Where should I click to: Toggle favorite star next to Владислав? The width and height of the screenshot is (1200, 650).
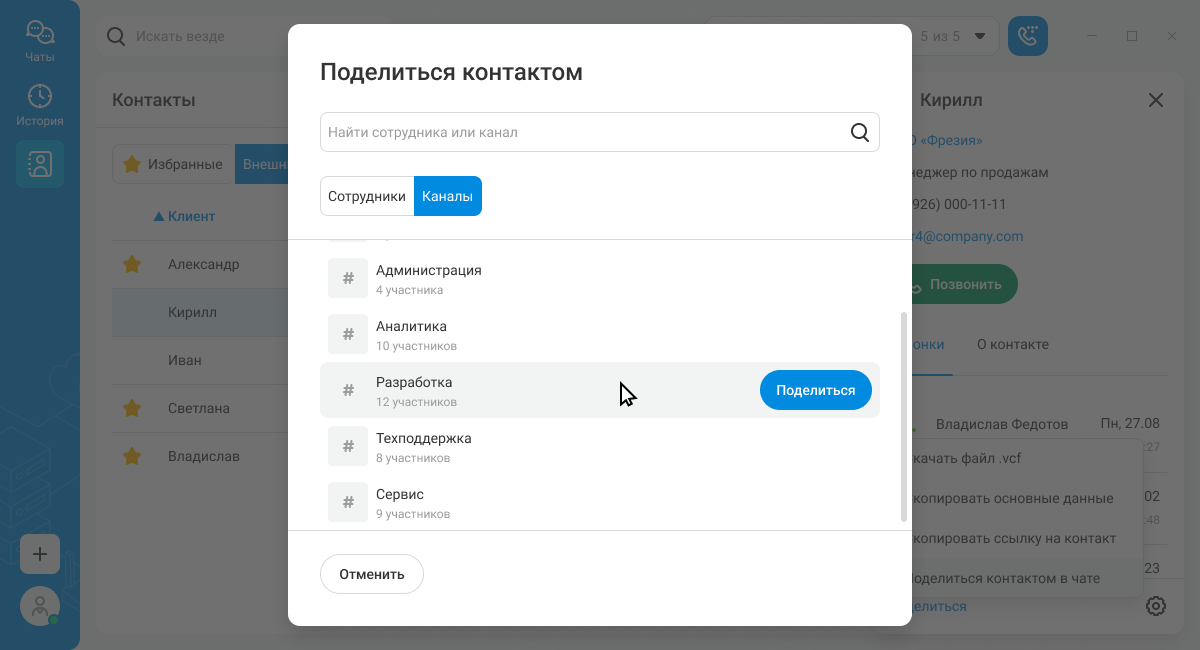131,456
